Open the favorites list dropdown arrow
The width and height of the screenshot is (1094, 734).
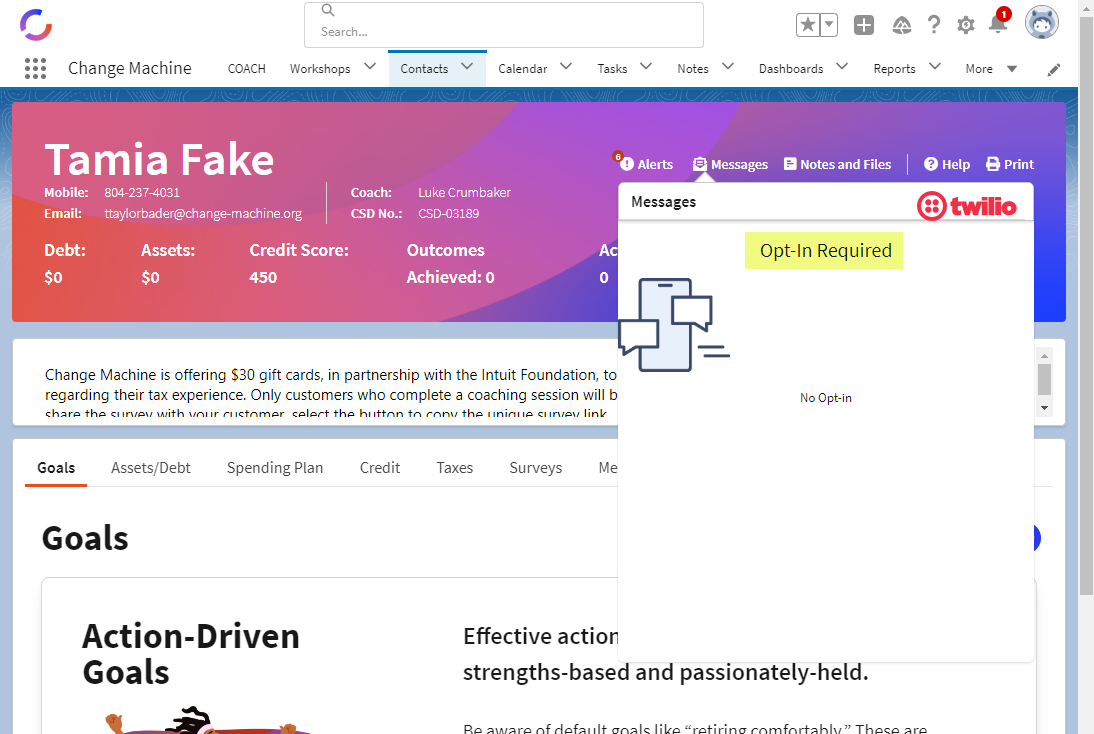[x=829, y=25]
